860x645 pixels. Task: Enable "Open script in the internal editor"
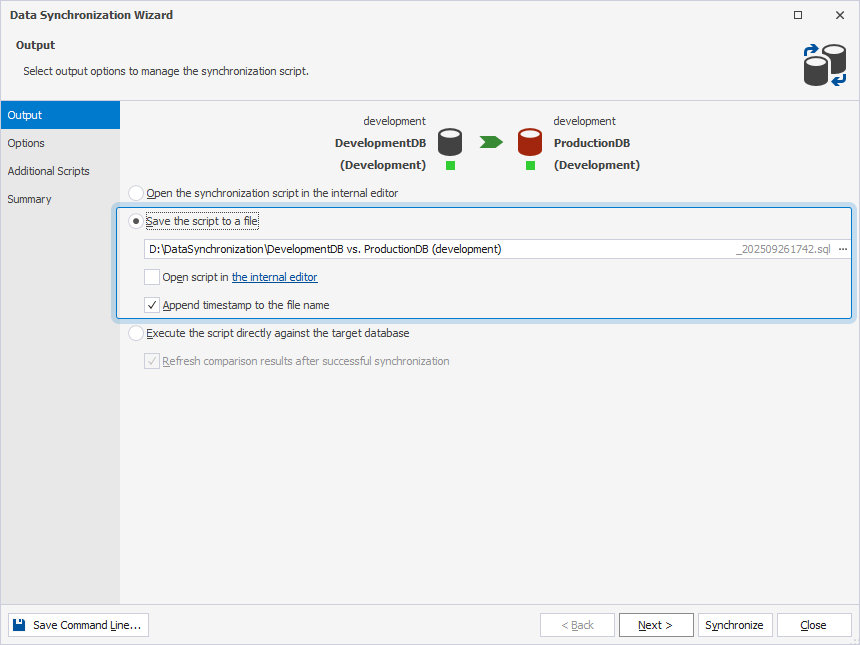(152, 277)
